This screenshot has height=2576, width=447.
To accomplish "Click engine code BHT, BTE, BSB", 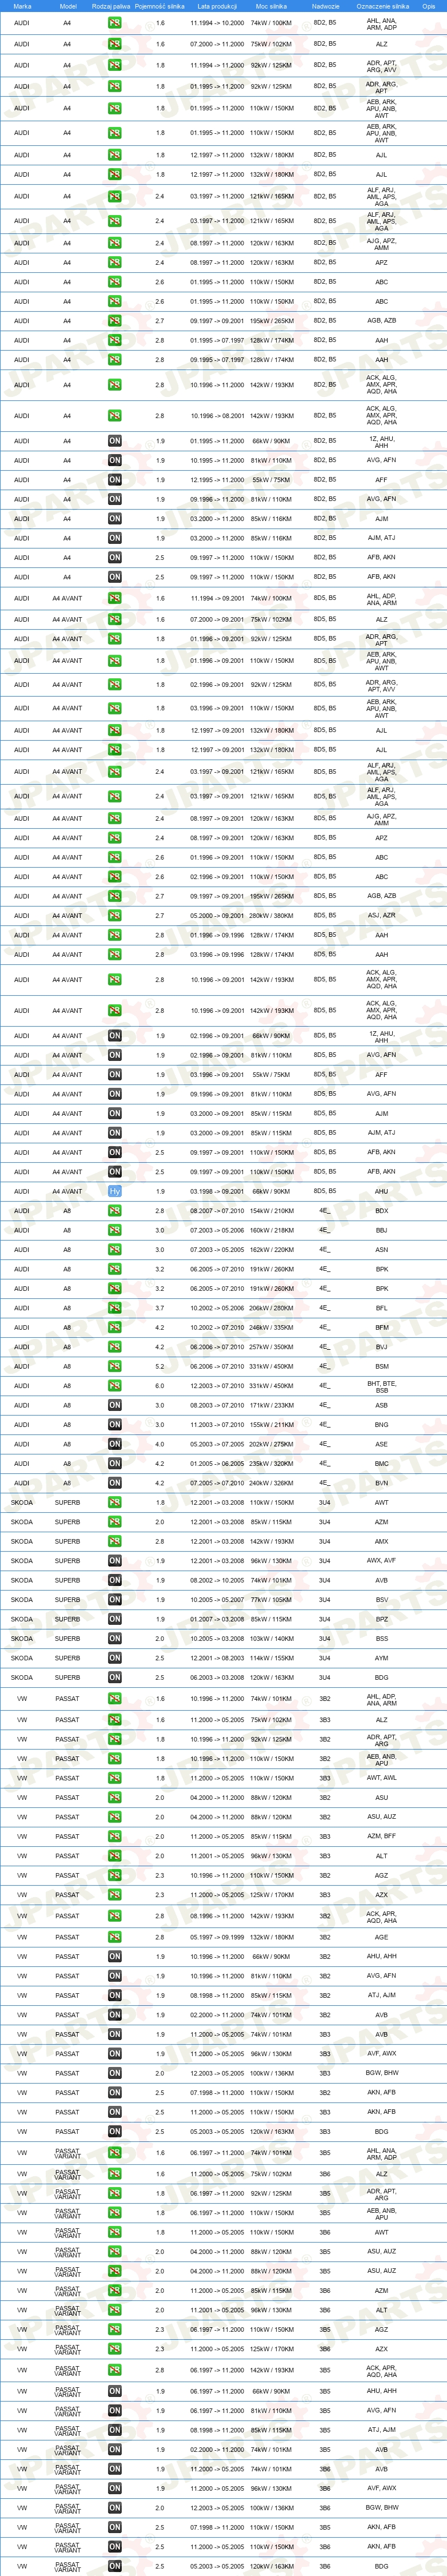I will click(x=381, y=1387).
